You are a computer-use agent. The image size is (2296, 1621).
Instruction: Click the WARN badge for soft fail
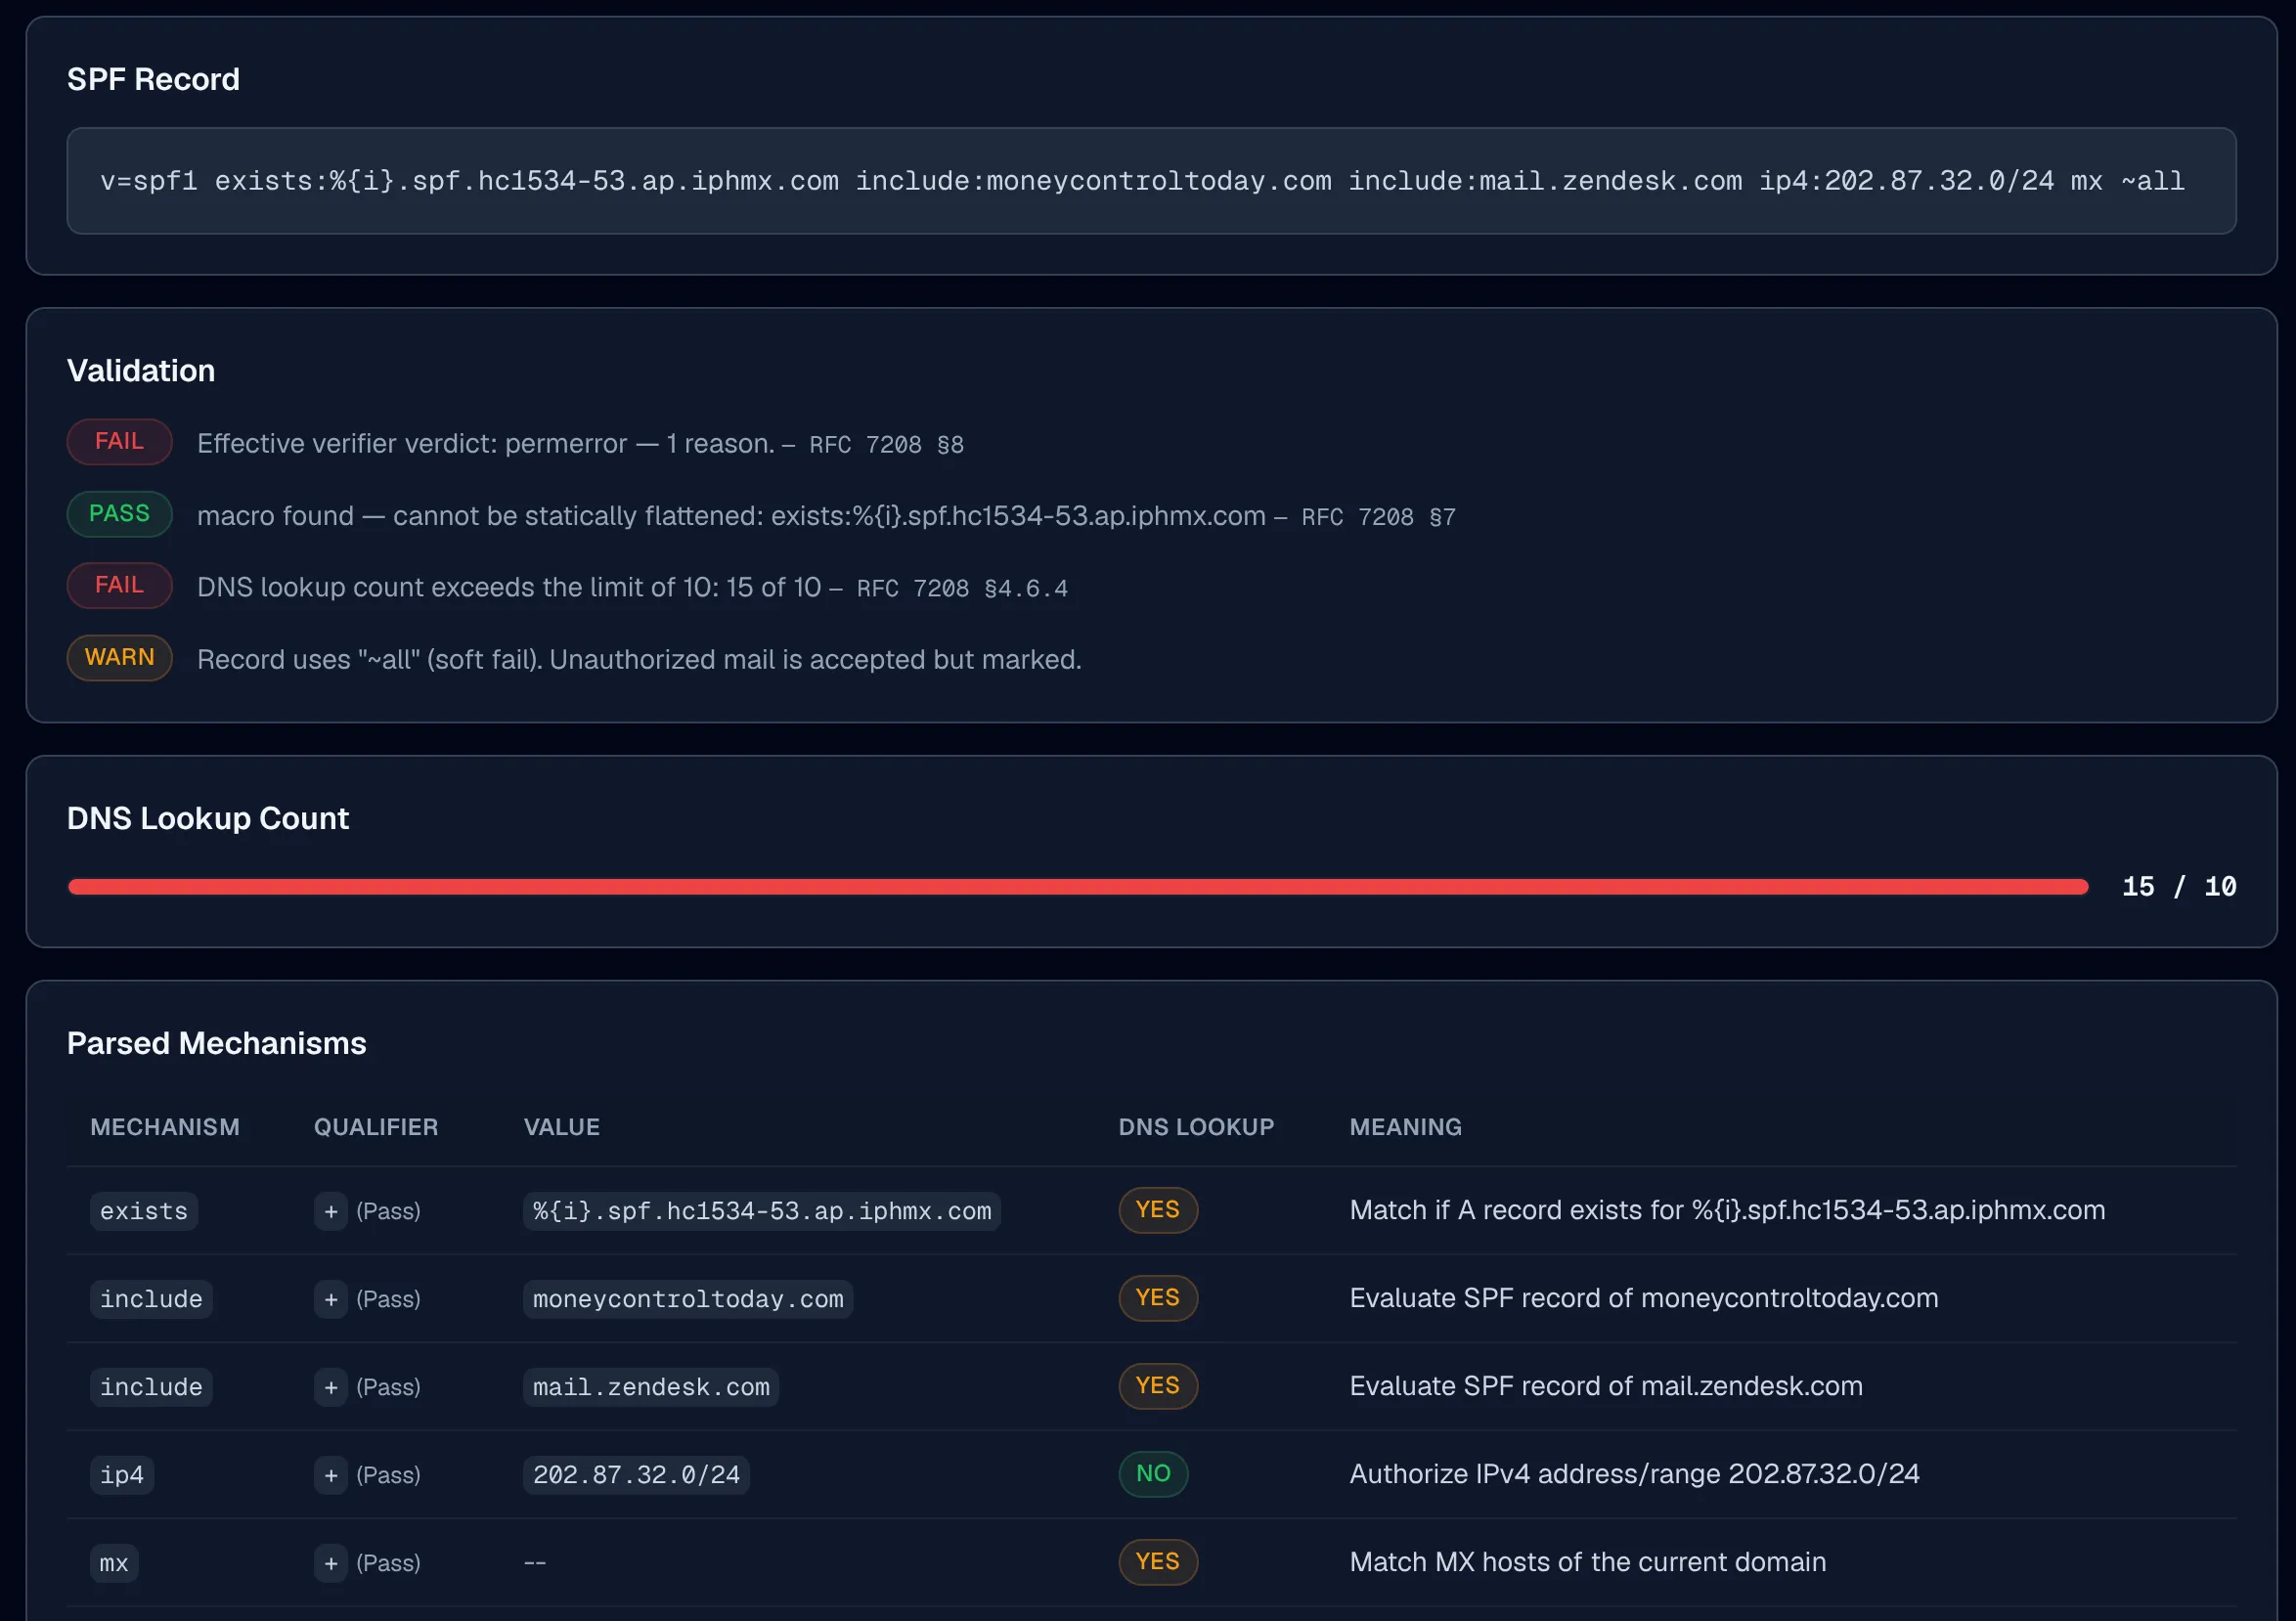[x=119, y=658]
